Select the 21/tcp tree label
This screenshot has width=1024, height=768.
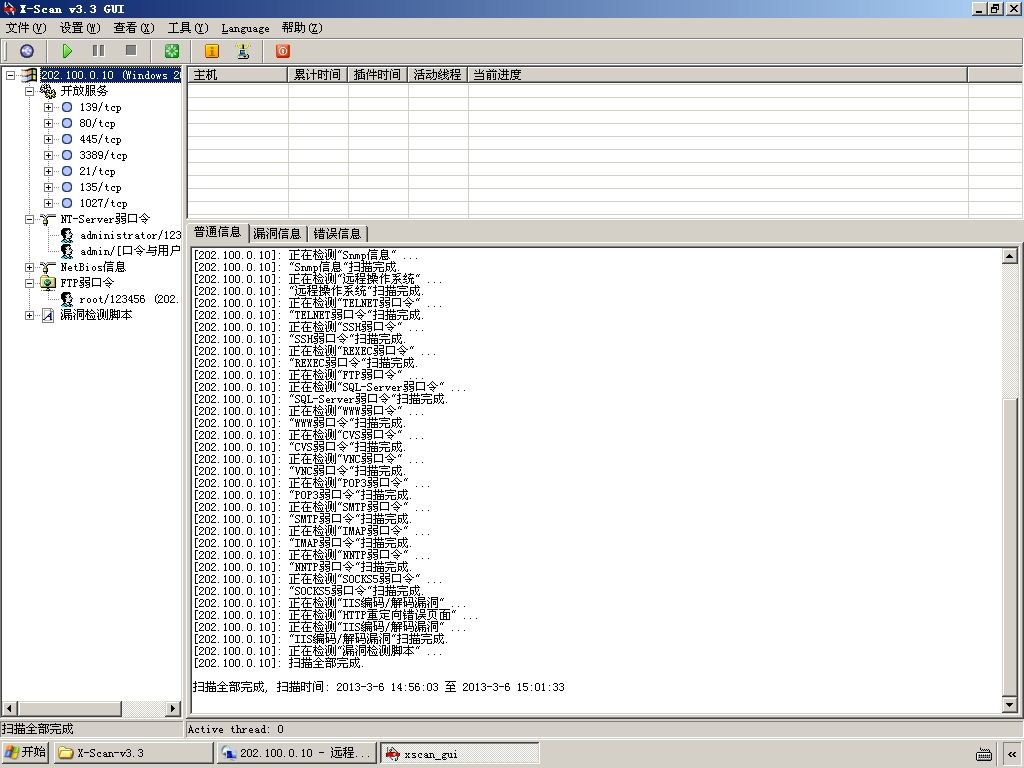pos(97,171)
